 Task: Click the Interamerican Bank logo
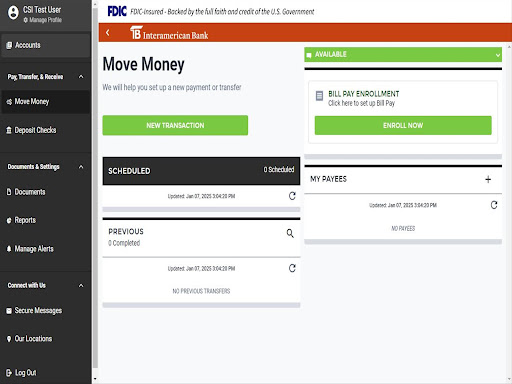click(x=169, y=33)
